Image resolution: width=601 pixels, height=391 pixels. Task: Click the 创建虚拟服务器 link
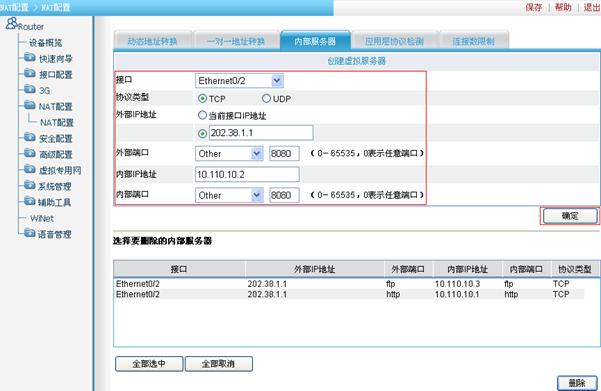356,61
